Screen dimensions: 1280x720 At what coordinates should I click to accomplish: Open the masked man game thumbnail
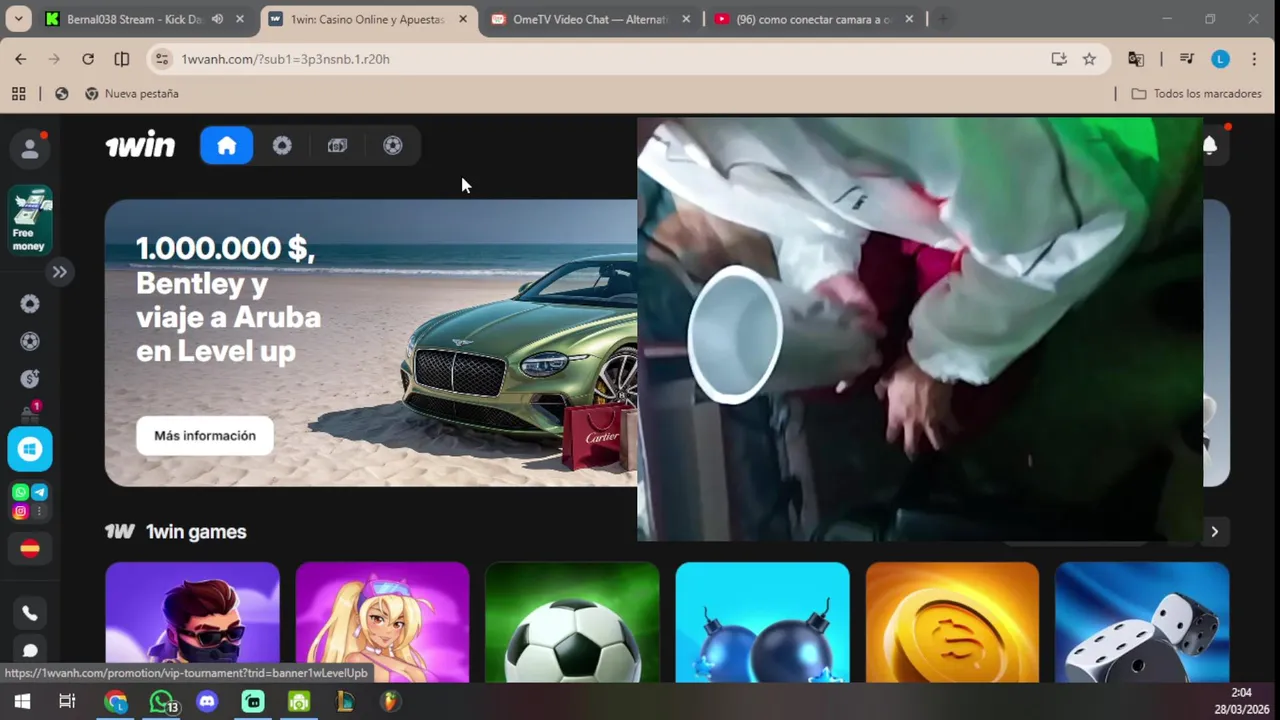coord(192,622)
